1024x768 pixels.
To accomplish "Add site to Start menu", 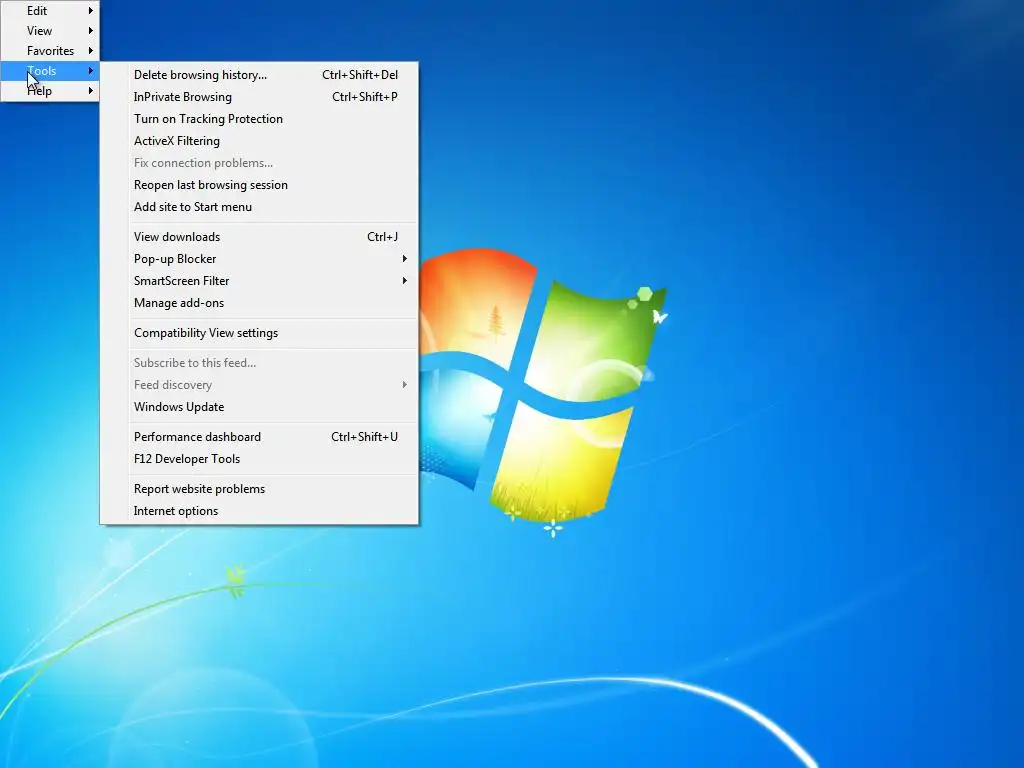I will point(259,207).
